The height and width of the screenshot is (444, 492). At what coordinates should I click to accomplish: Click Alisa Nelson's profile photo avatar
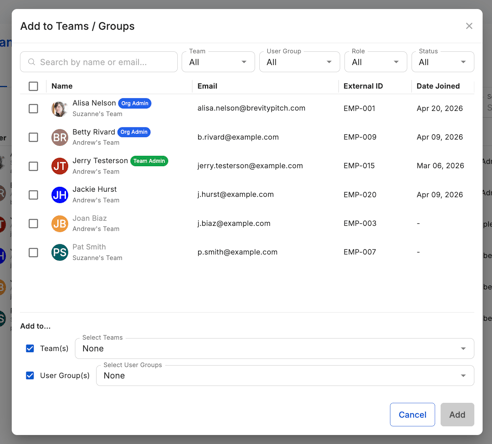click(60, 109)
